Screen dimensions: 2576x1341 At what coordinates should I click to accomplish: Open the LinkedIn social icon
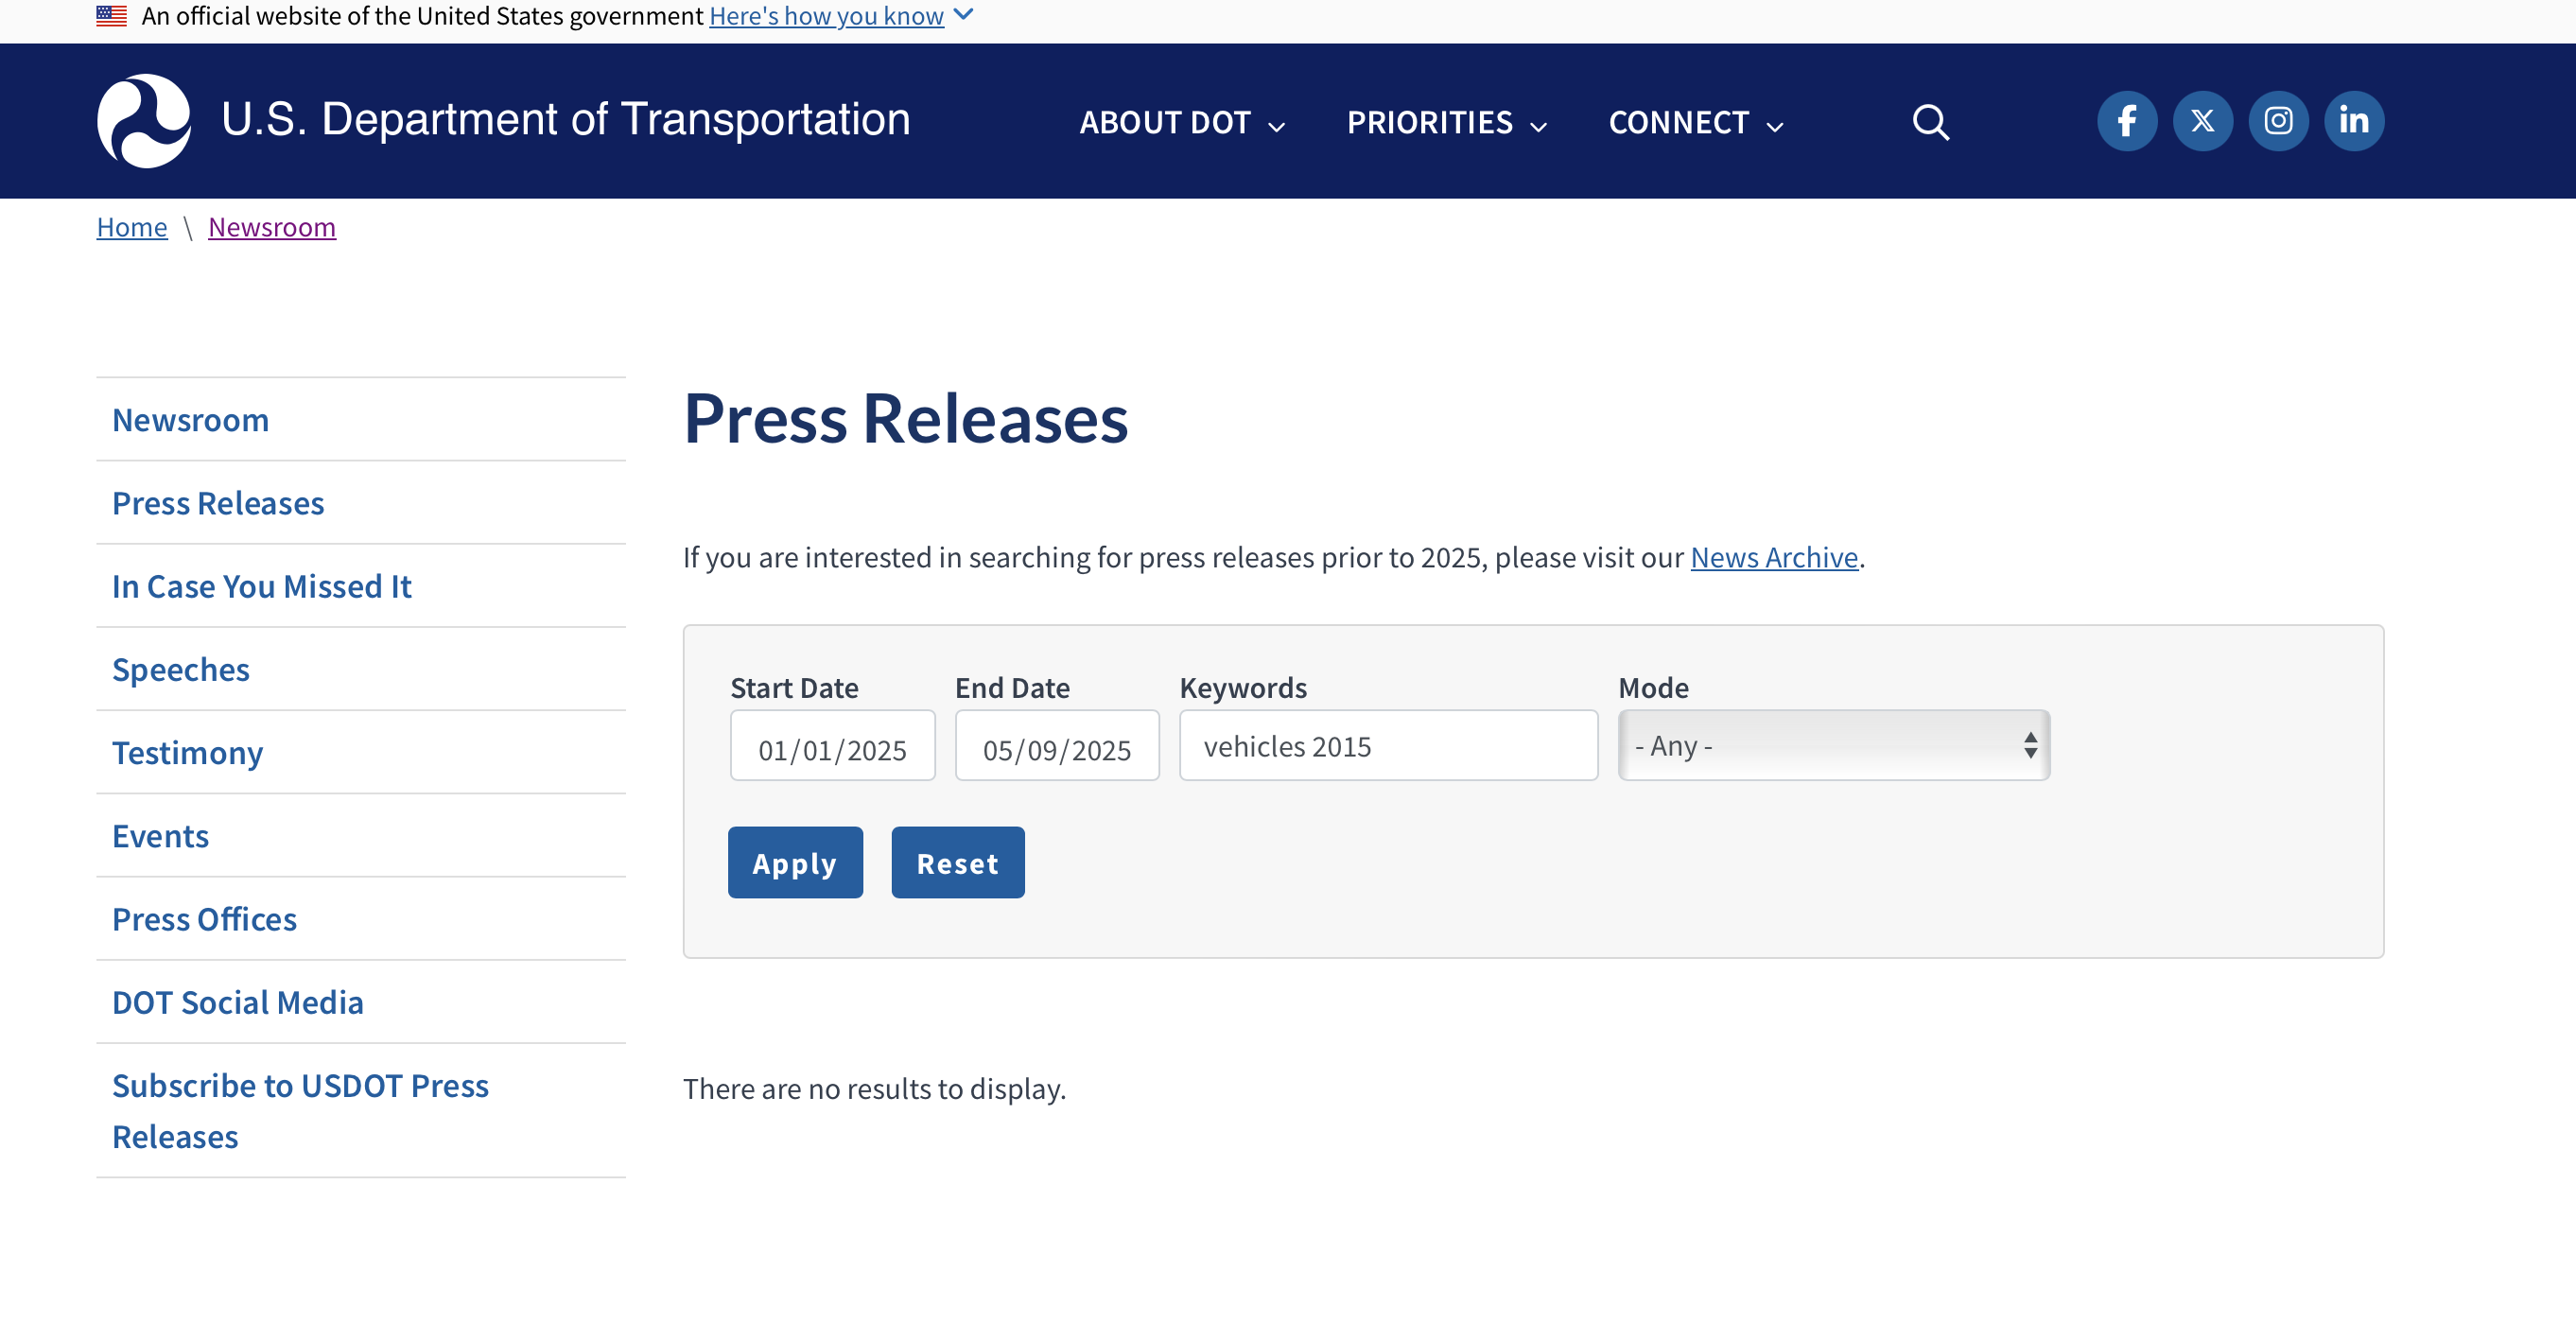click(2354, 121)
